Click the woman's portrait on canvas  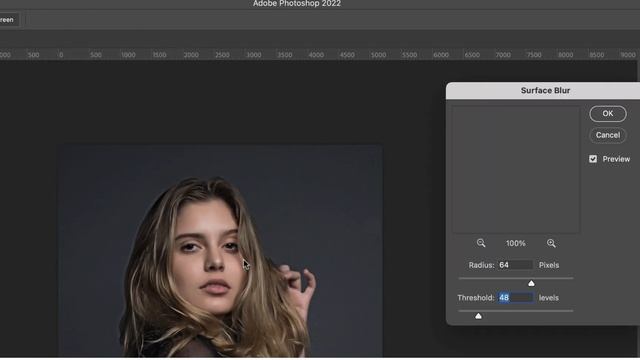coord(220,250)
